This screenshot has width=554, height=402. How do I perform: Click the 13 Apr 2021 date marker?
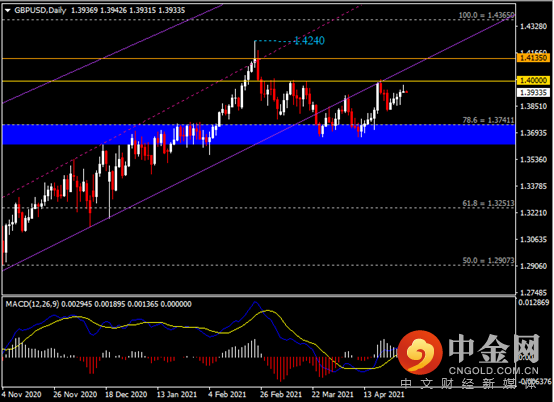pyautogui.click(x=384, y=394)
